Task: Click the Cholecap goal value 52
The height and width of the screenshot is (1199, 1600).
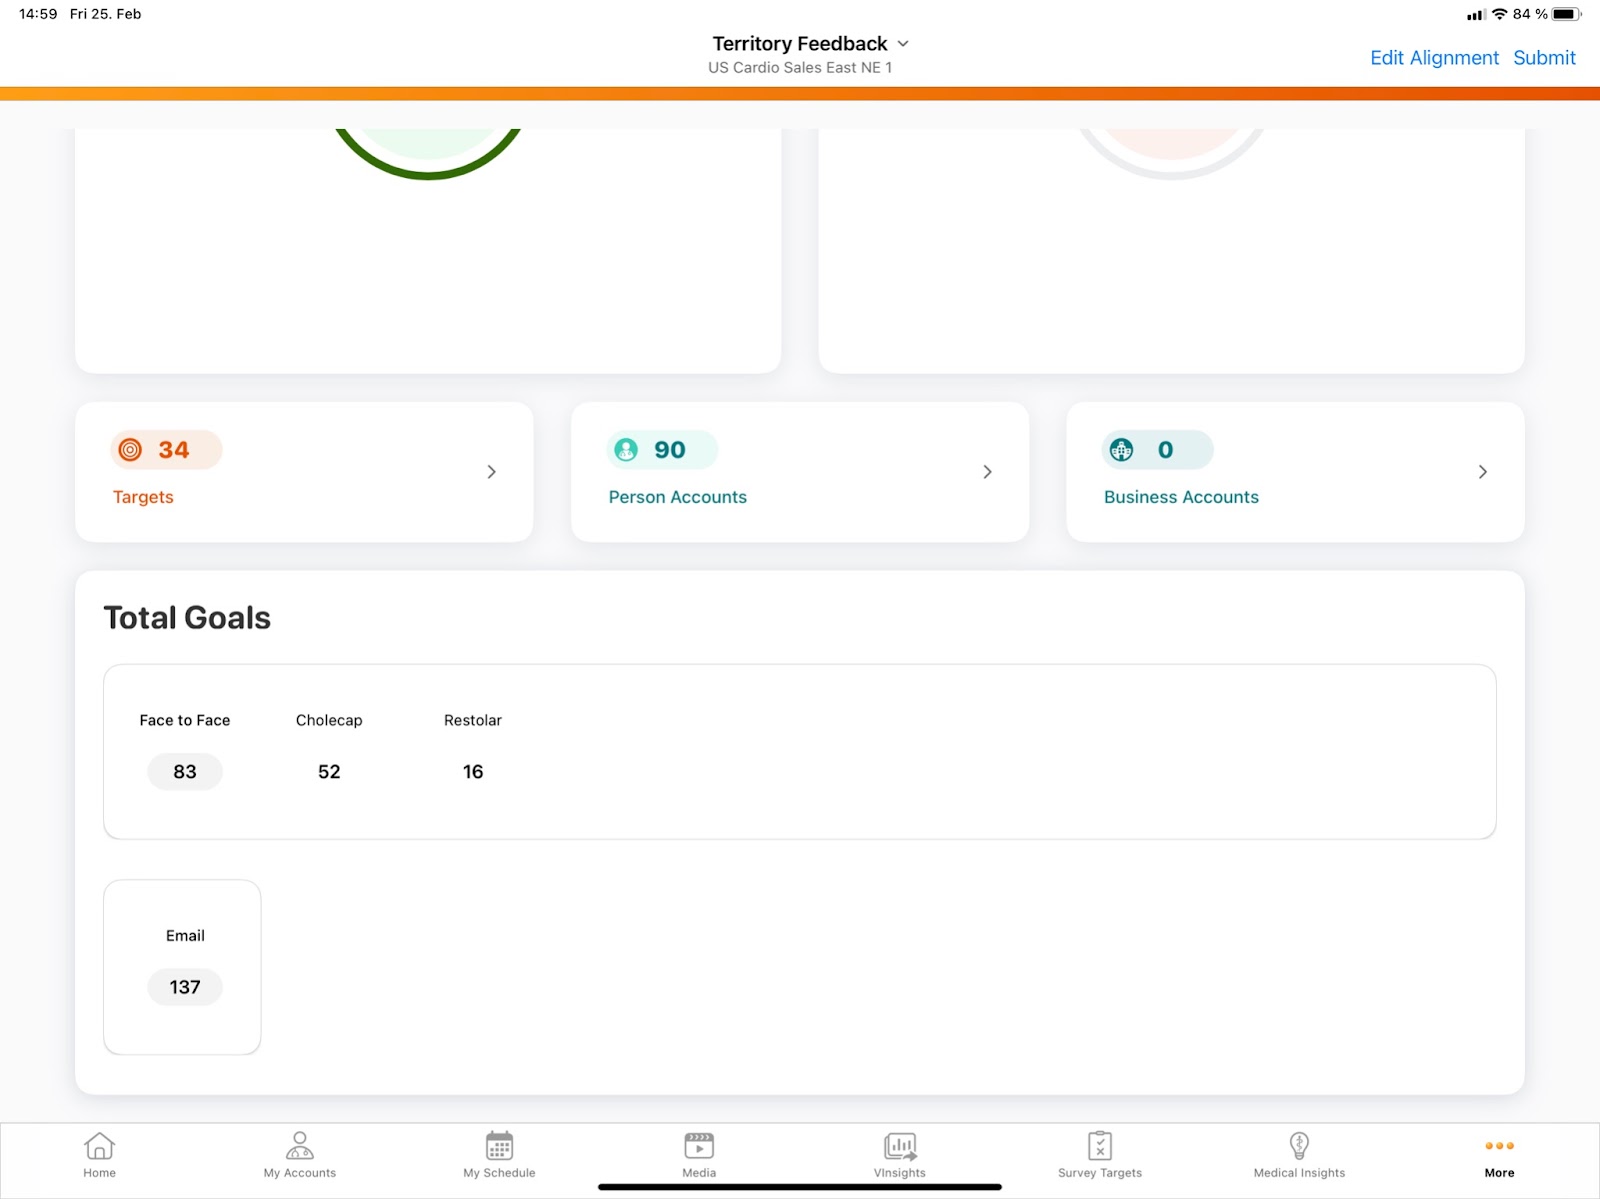Action: pyautogui.click(x=329, y=772)
